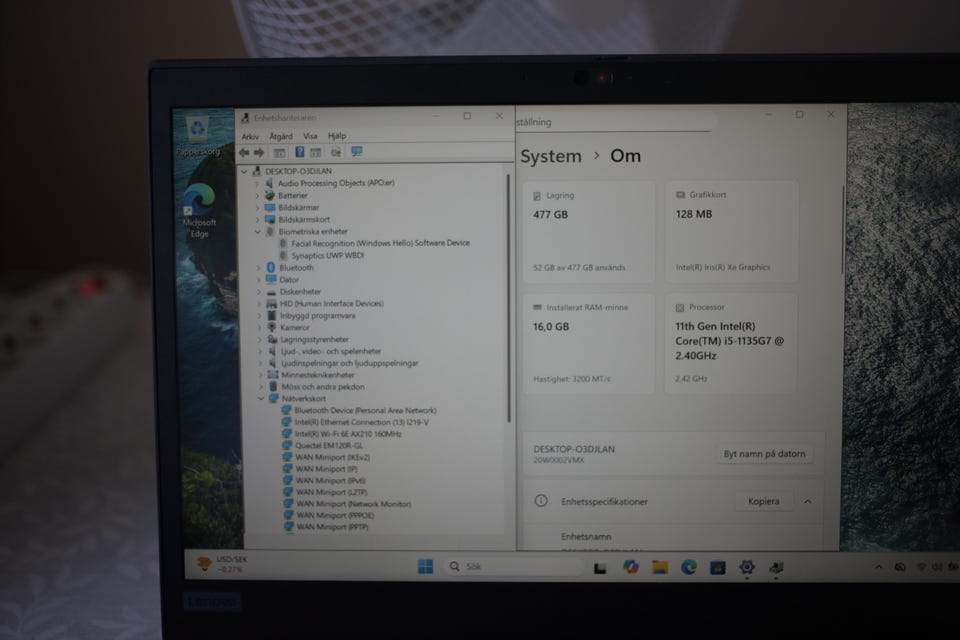Expand the Bildskärmar category arrow
This screenshot has height=640, width=960.
257,208
